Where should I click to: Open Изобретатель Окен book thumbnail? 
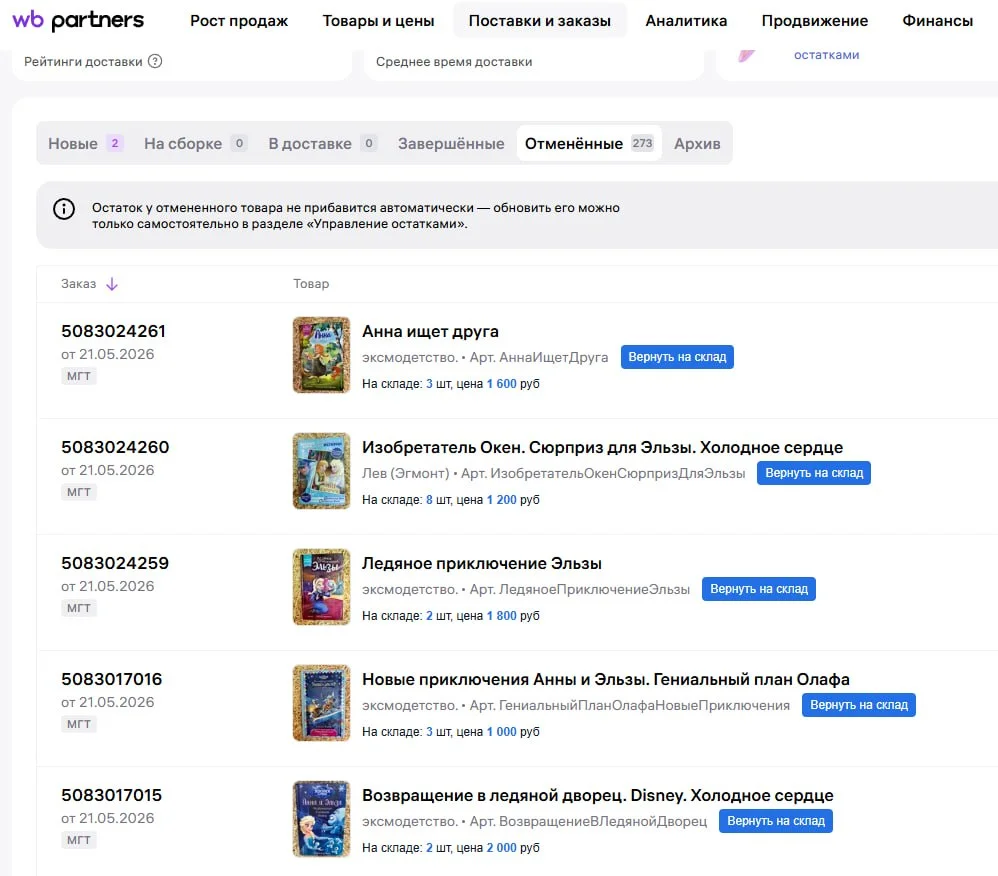(x=321, y=471)
